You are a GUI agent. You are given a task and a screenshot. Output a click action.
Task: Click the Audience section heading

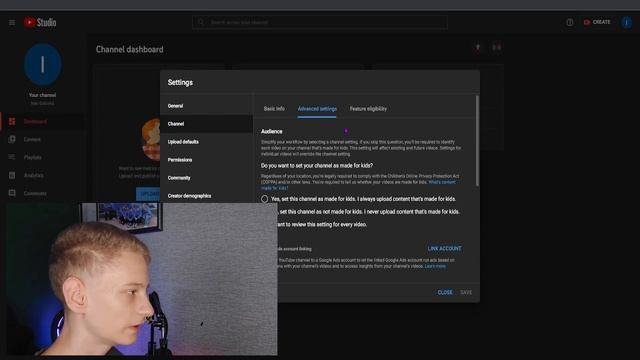coord(271,131)
